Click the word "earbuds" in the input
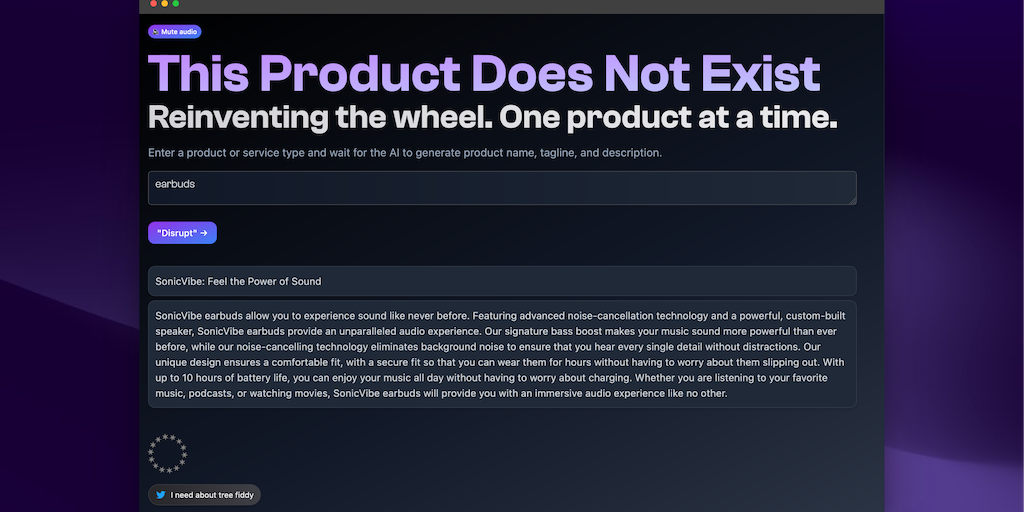This screenshot has height=512, width=1024. pos(175,184)
